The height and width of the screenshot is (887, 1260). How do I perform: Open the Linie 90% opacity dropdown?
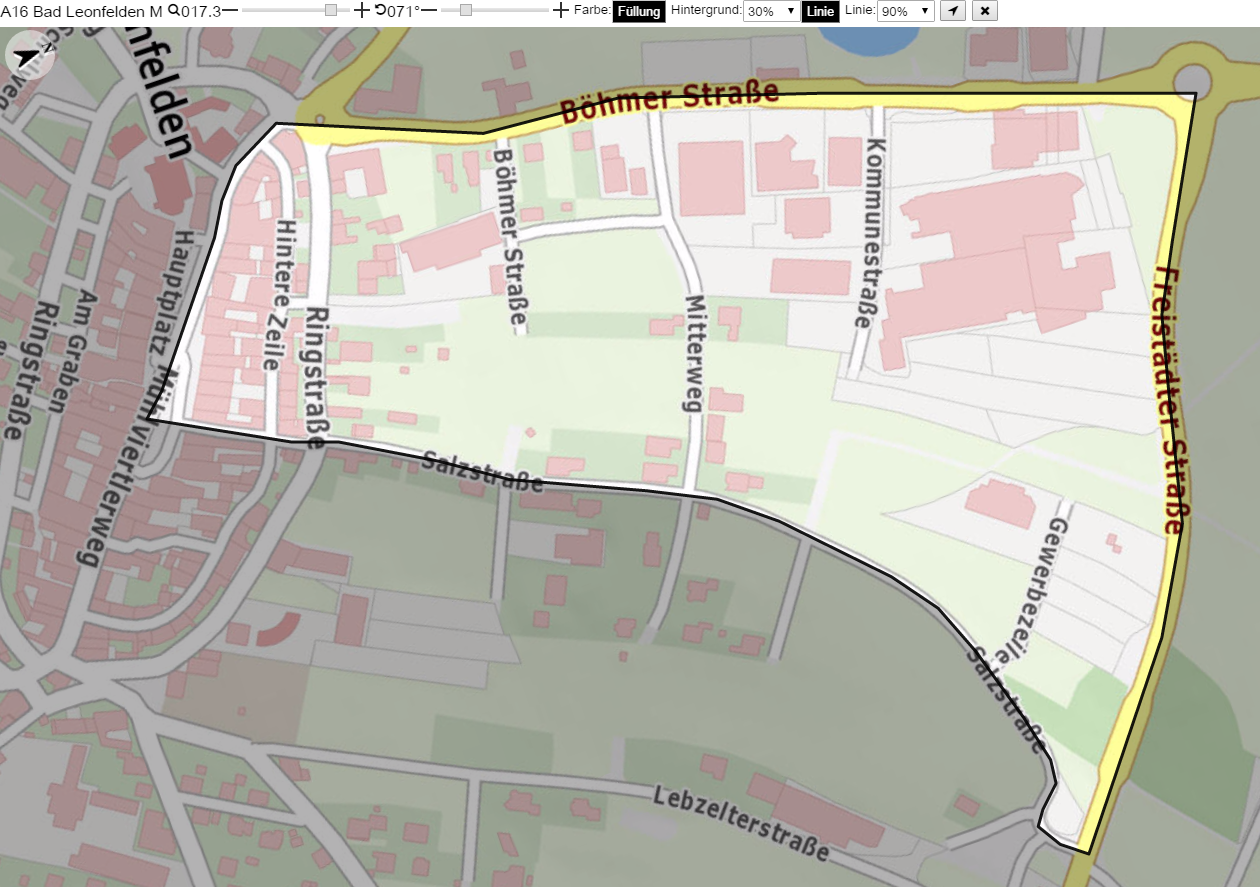point(906,12)
